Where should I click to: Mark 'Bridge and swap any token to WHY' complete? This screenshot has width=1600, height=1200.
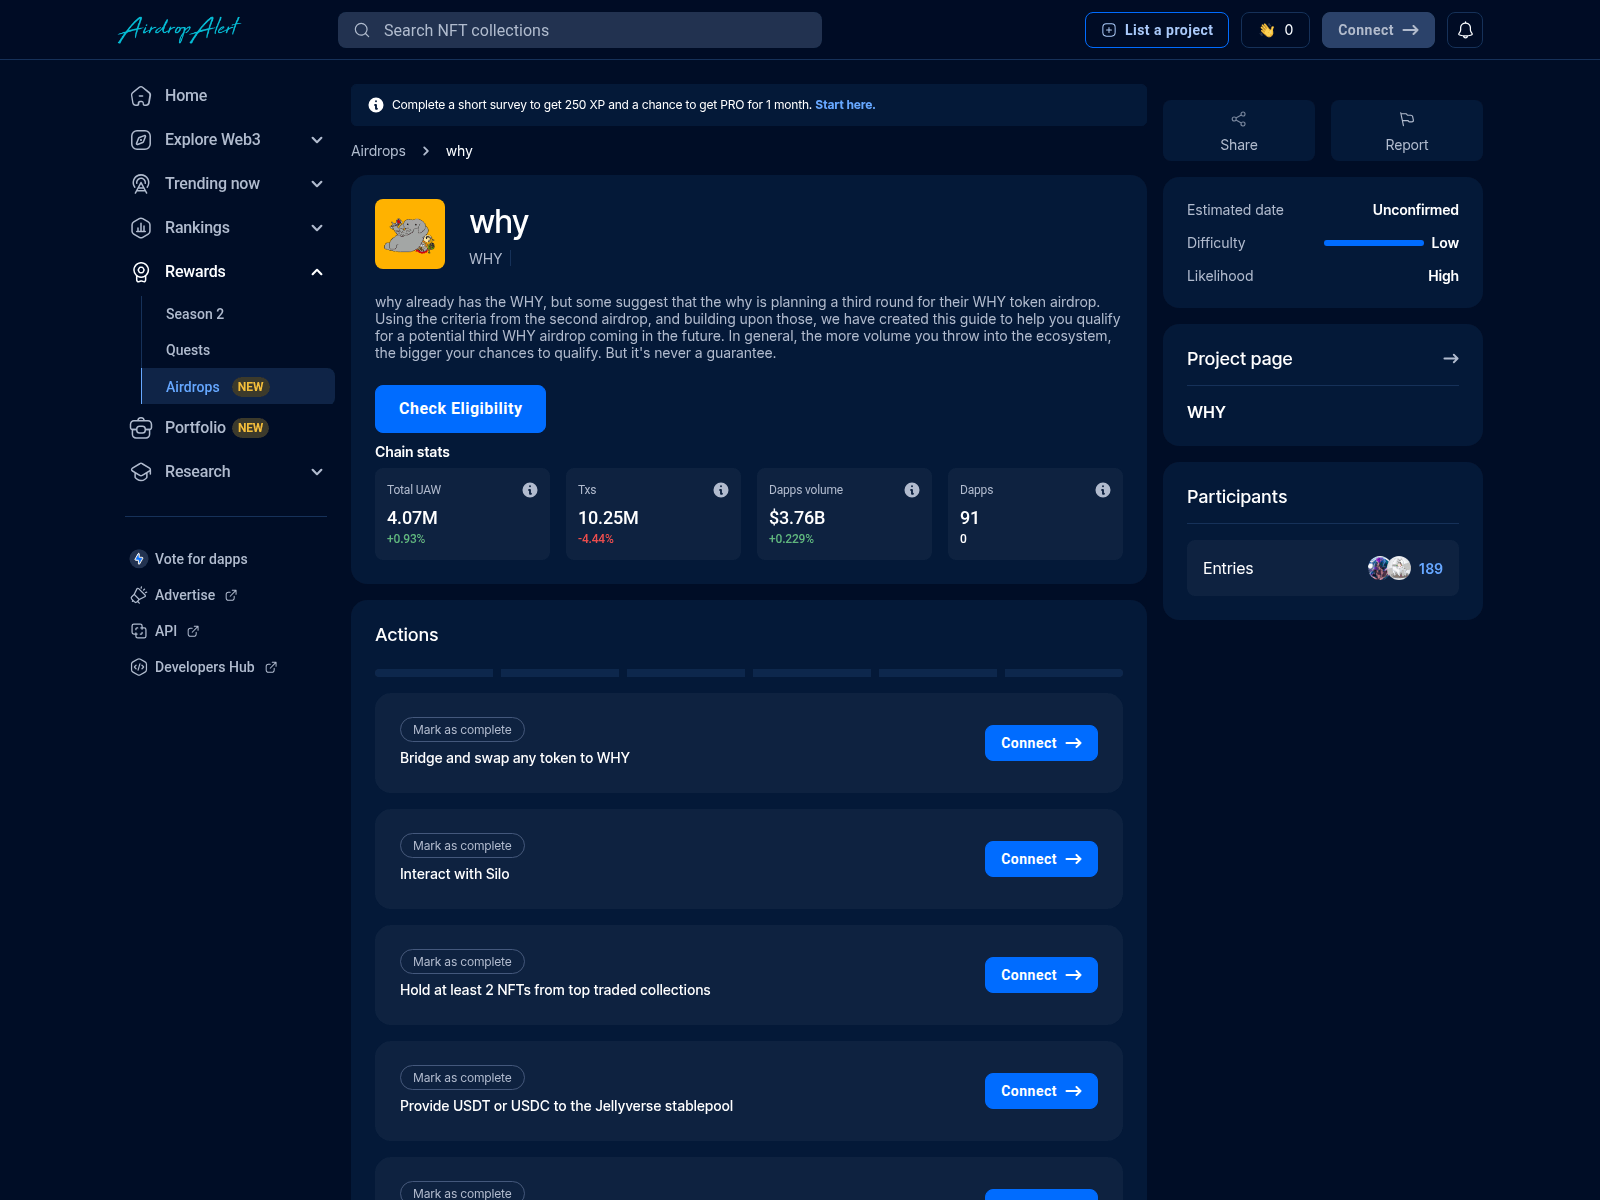461,729
